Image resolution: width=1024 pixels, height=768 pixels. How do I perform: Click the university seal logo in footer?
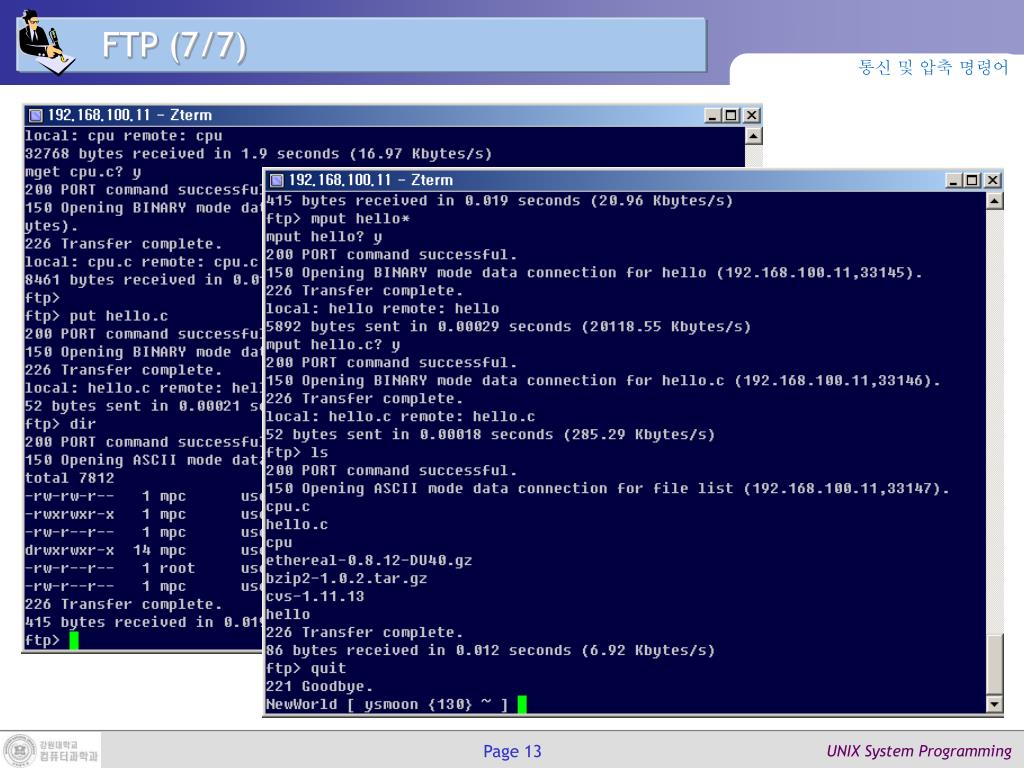tap(20, 750)
